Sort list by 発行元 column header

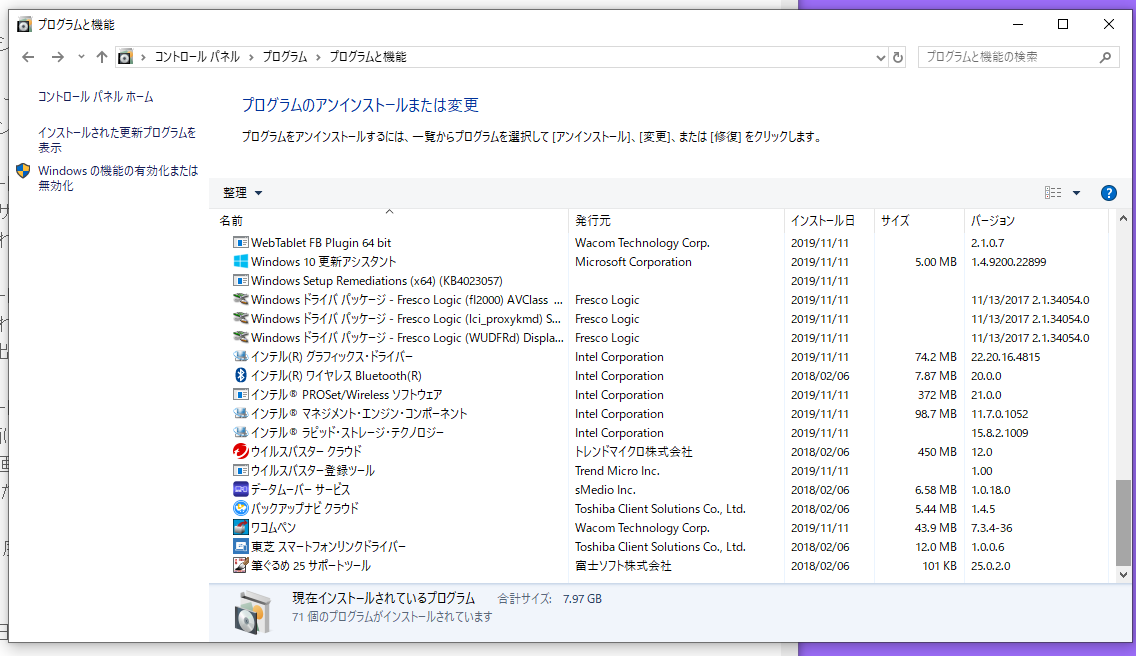pos(593,221)
